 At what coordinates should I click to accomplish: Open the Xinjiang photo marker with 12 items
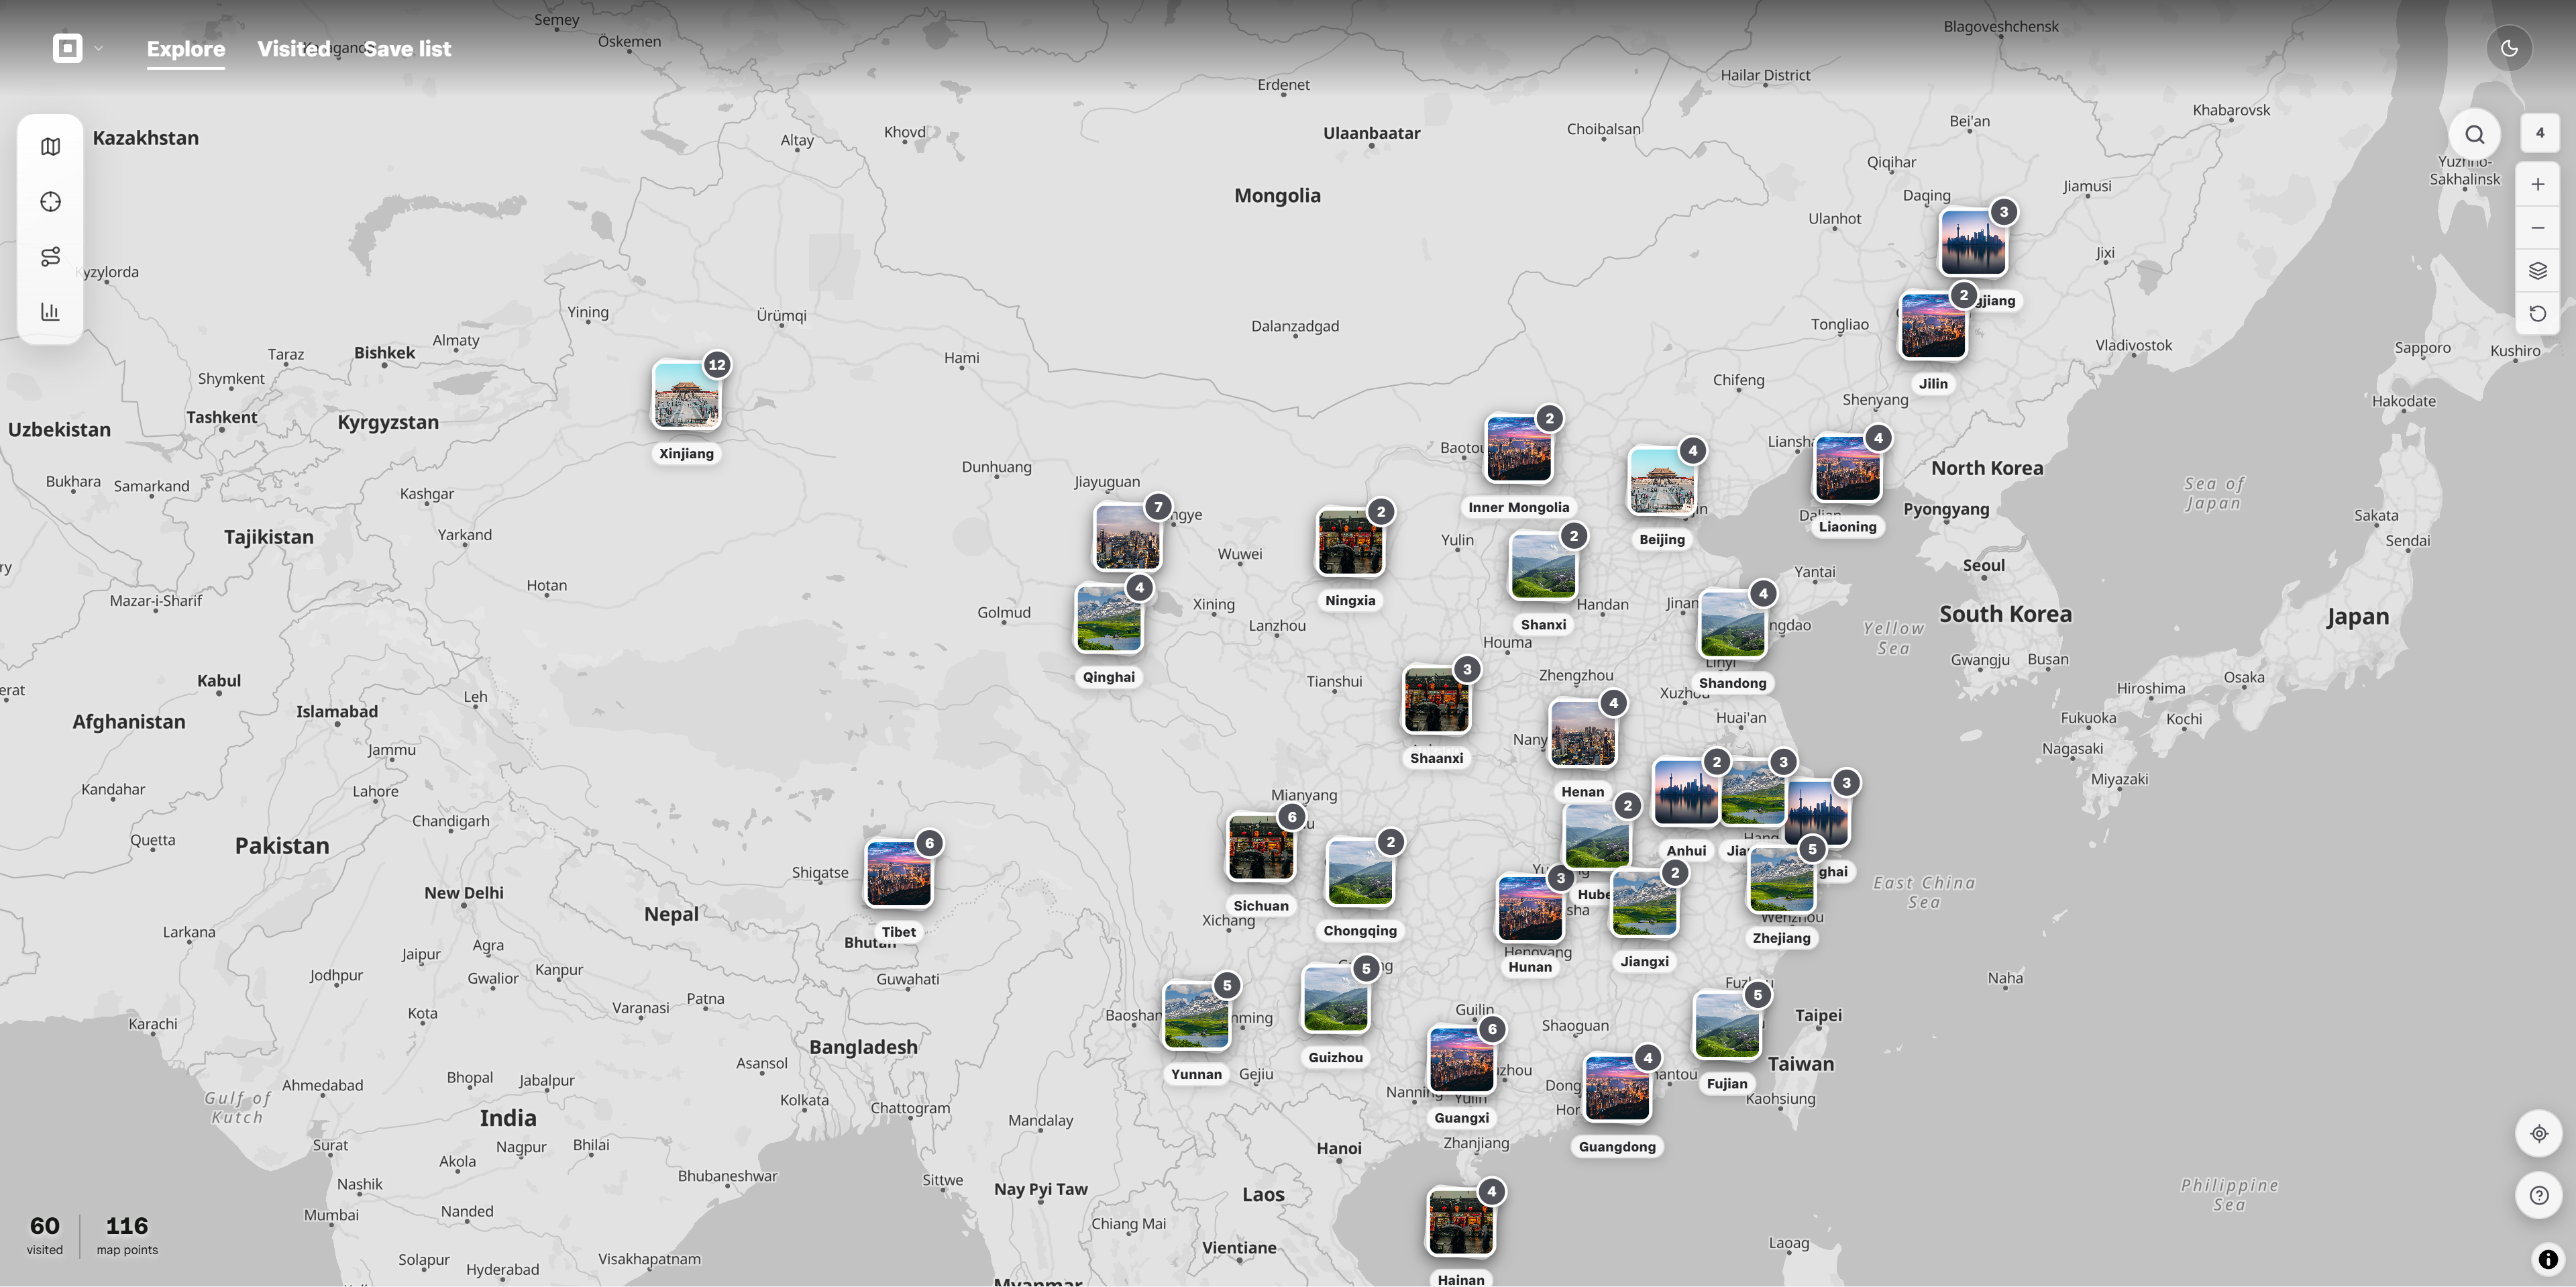(687, 396)
